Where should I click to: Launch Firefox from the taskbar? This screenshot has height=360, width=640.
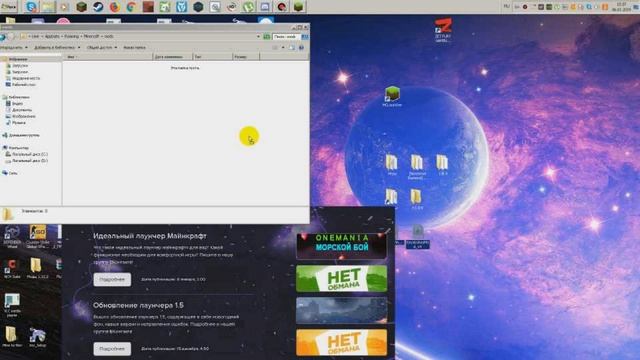(115, 7)
